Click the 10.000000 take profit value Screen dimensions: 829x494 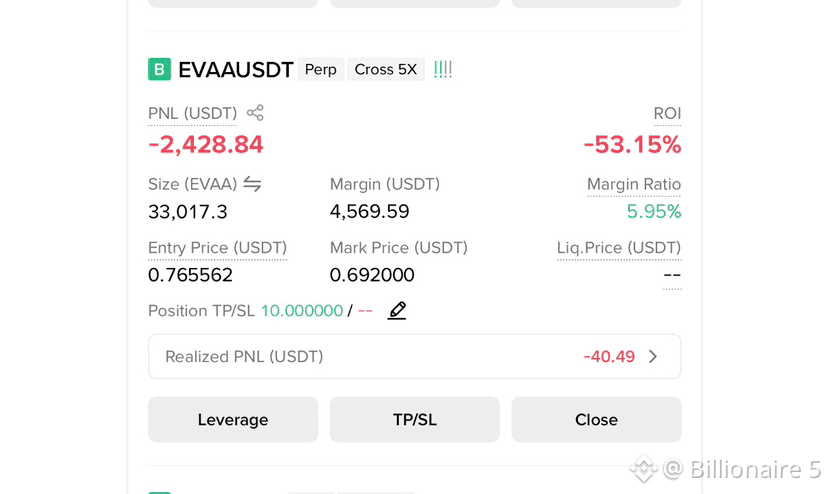pyautogui.click(x=302, y=310)
